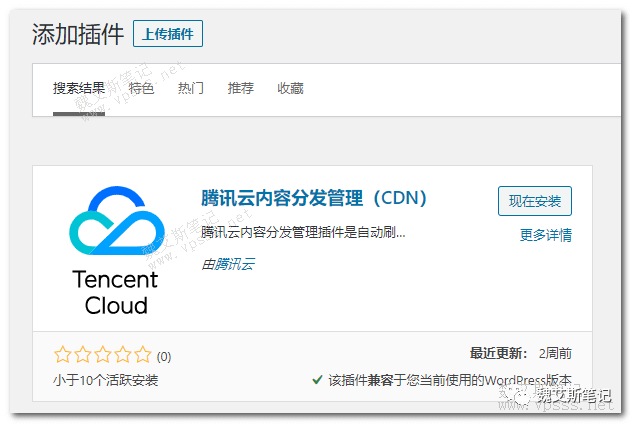This screenshot has width=632, height=424.
Task: Click the fourth rating star
Action: (122, 354)
